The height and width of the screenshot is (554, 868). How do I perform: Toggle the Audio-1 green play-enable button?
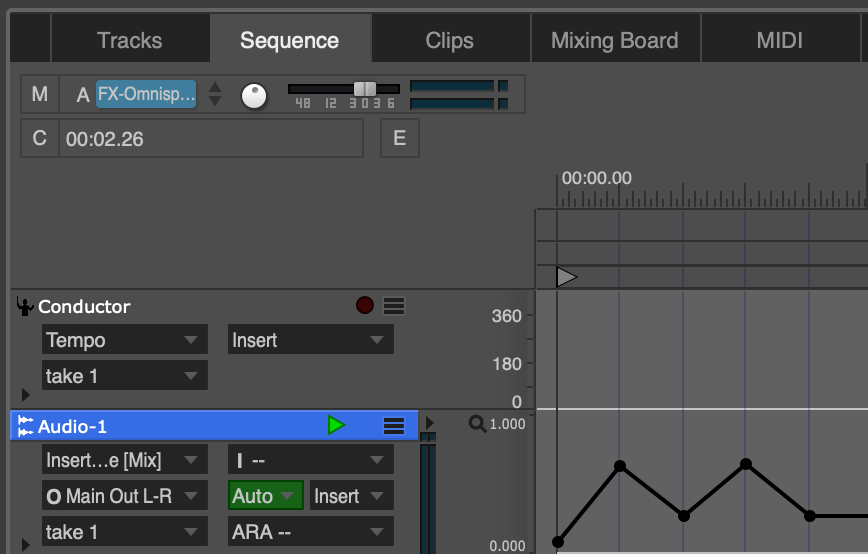pos(336,425)
